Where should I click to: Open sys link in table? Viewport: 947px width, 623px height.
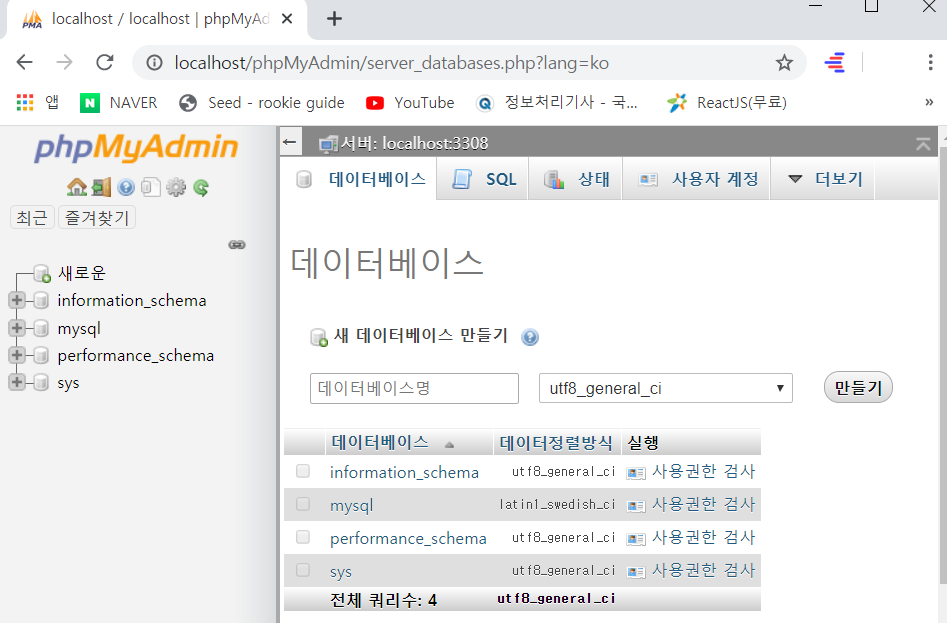tap(341, 572)
